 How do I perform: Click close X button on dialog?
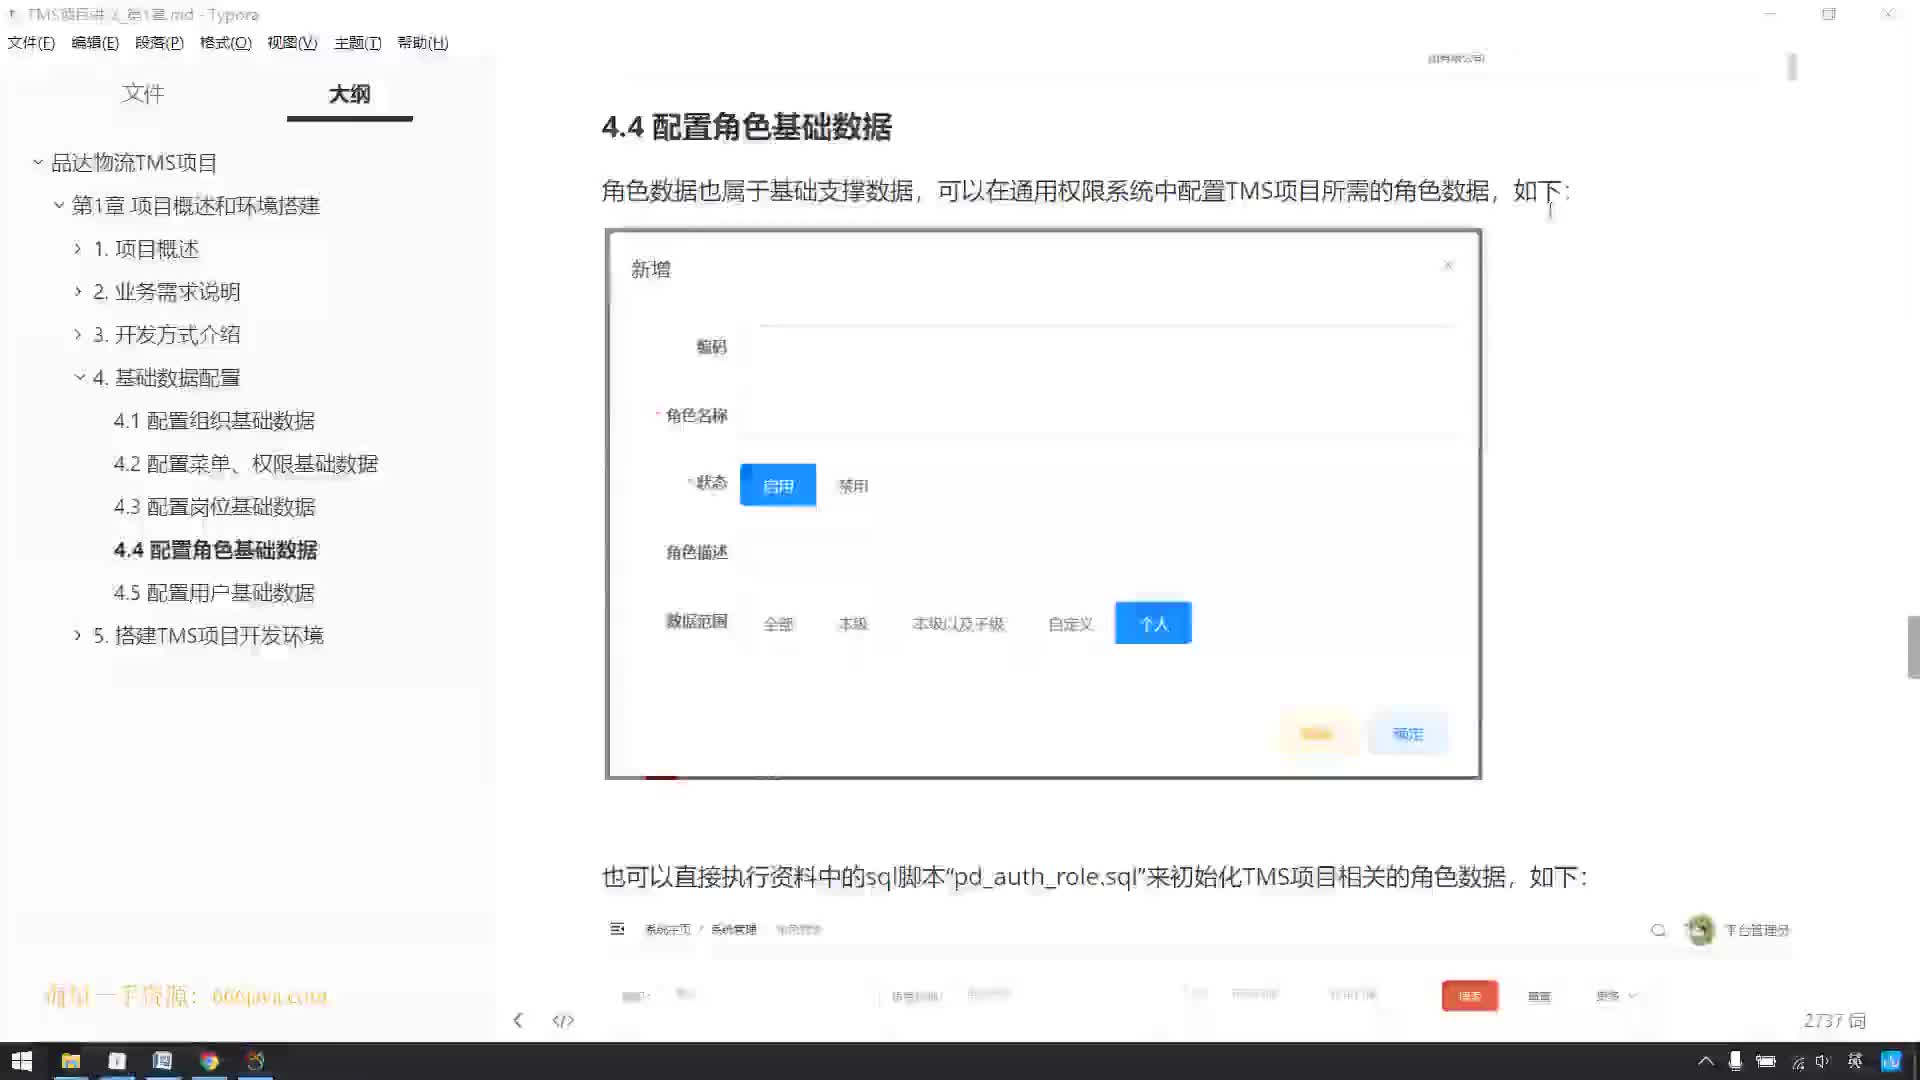(x=1447, y=266)
